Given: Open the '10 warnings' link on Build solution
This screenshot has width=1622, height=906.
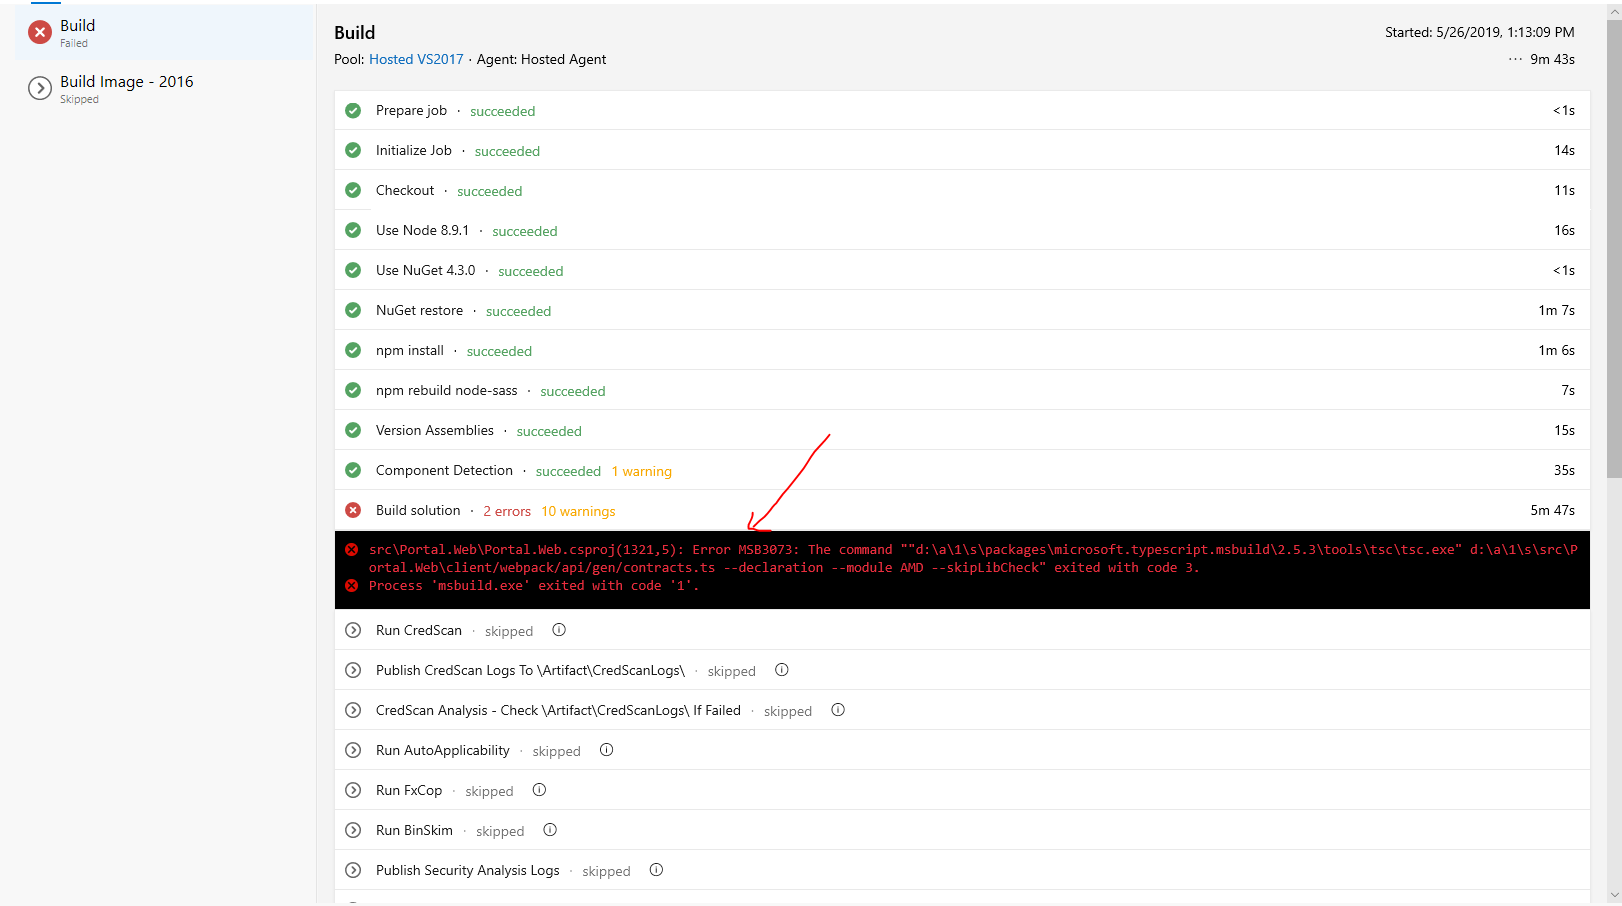Looking at the screenshot, I should click(578, 511).
